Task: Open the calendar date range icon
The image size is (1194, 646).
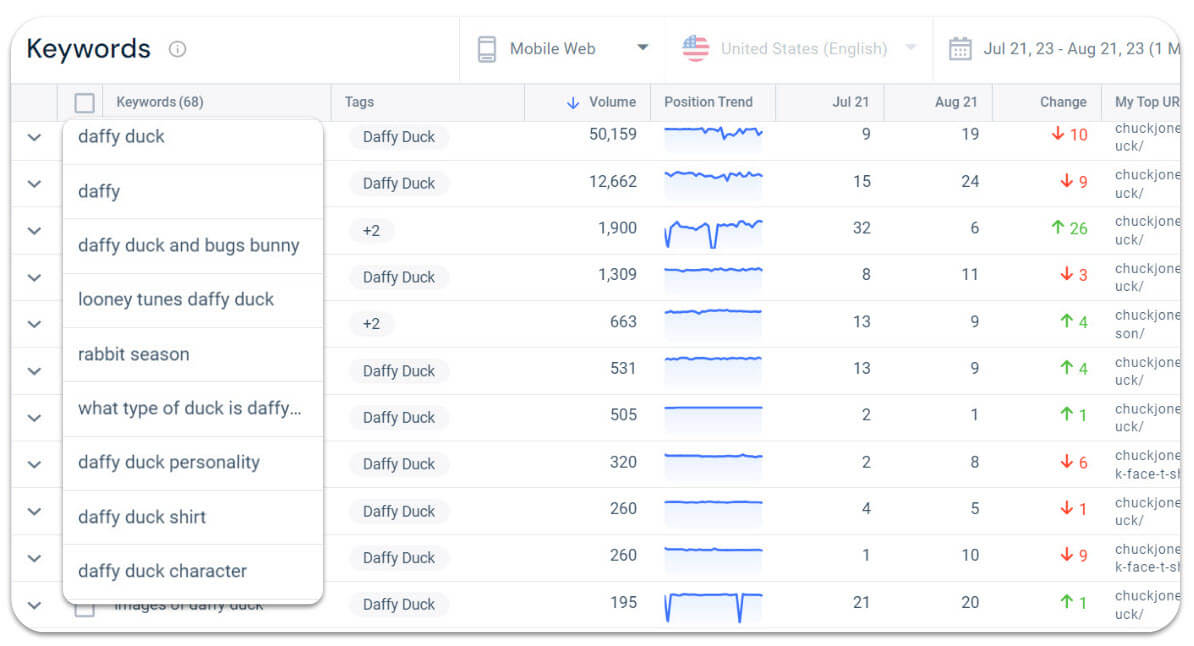Action: pyautogui.click(x=959, y=49)
